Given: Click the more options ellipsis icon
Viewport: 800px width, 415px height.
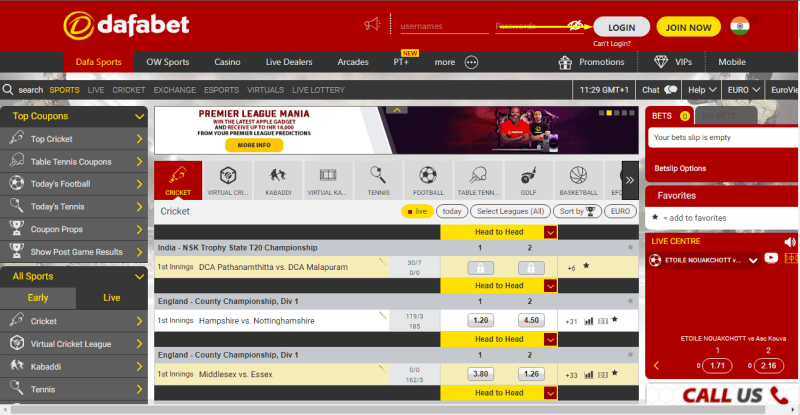Looking at the screenshot, I should tap(471, 62).
